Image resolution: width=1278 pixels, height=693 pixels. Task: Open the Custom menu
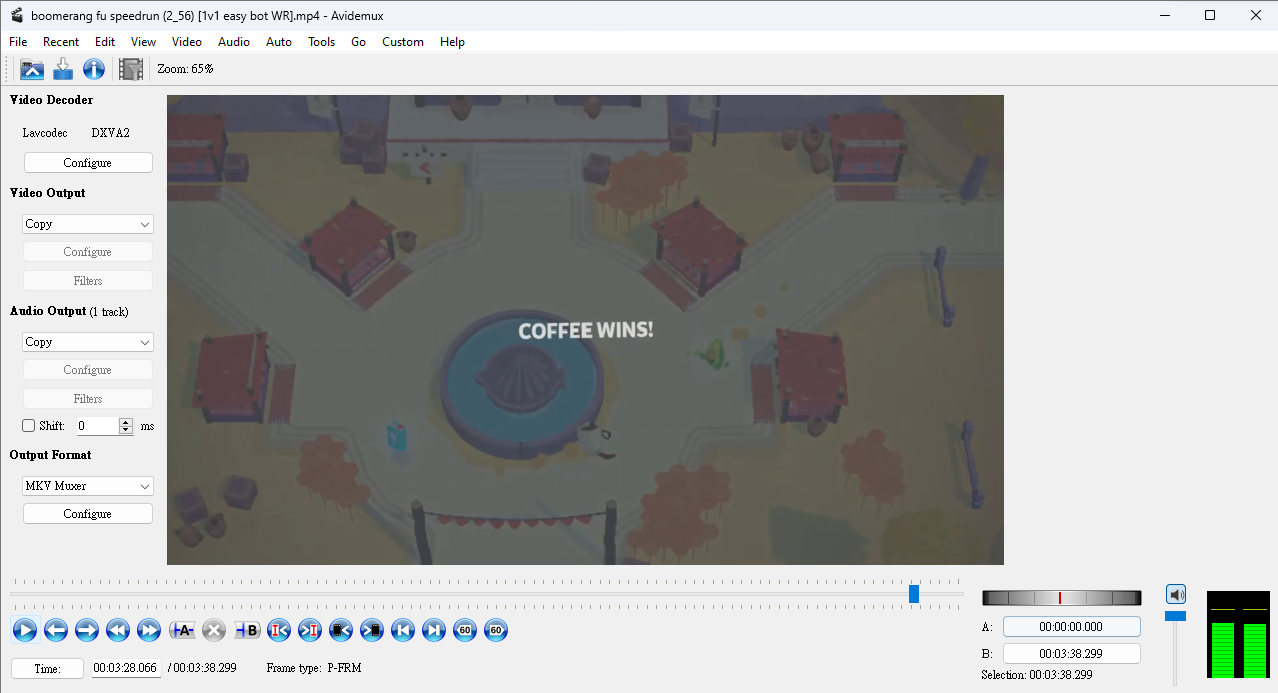pos(403,42)
